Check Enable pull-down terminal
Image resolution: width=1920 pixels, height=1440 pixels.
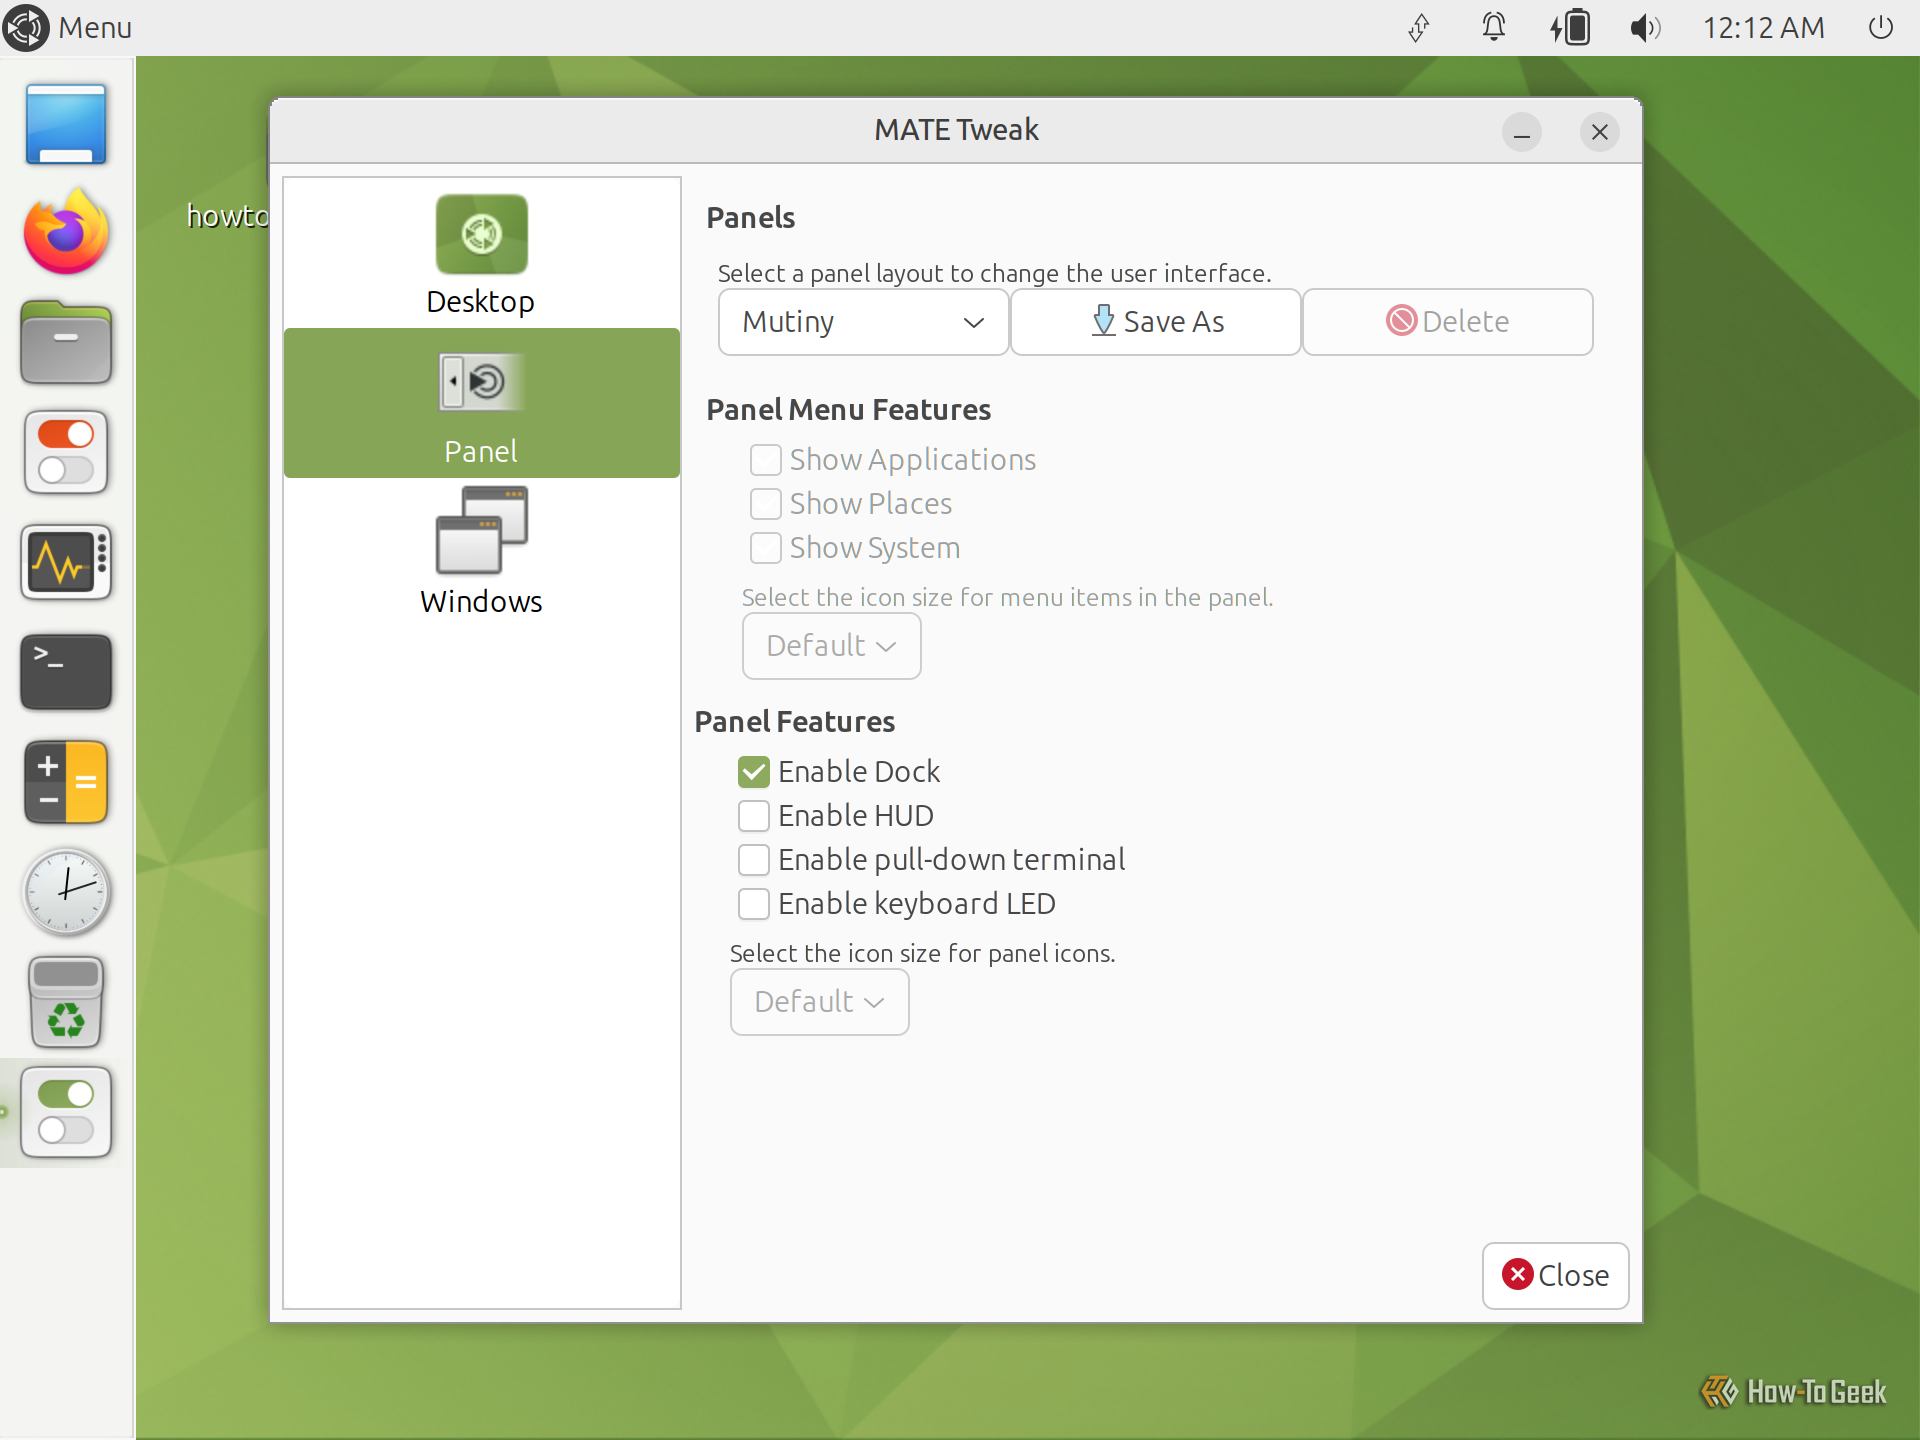(x=754, y=860)
